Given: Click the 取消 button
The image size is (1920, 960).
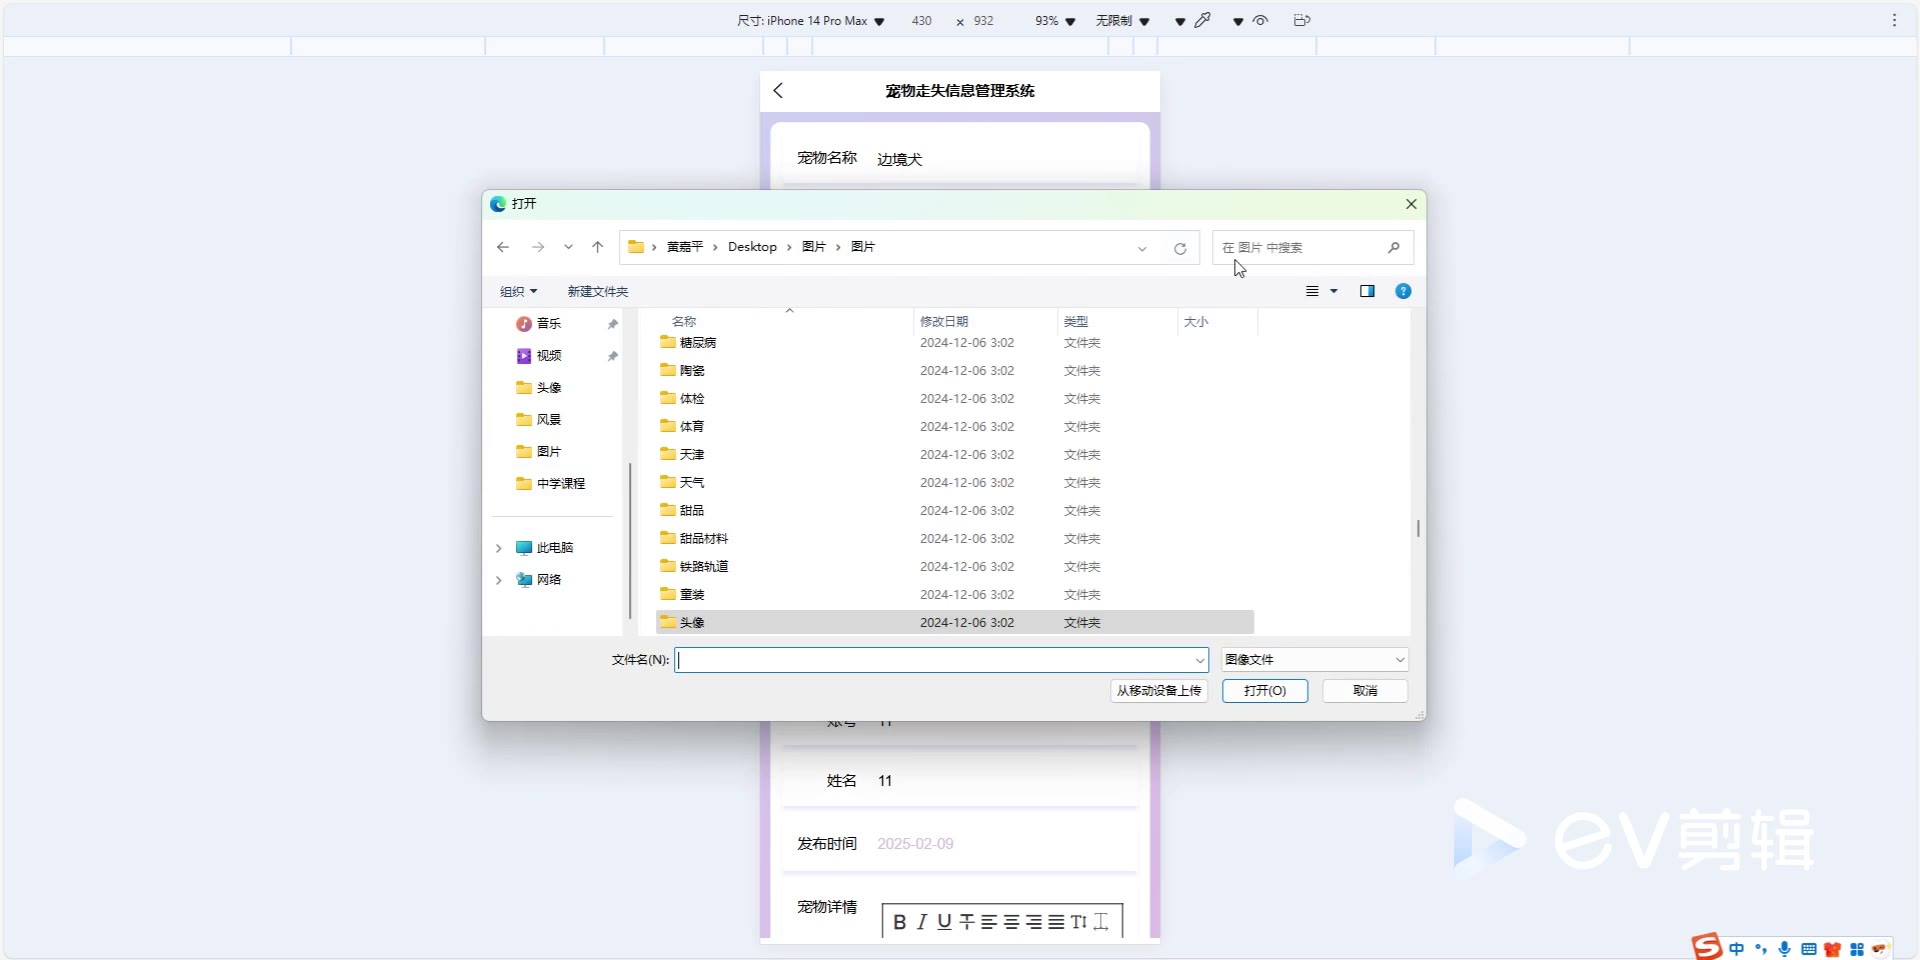Looking at the screenshot, I should click(1365, 691).
